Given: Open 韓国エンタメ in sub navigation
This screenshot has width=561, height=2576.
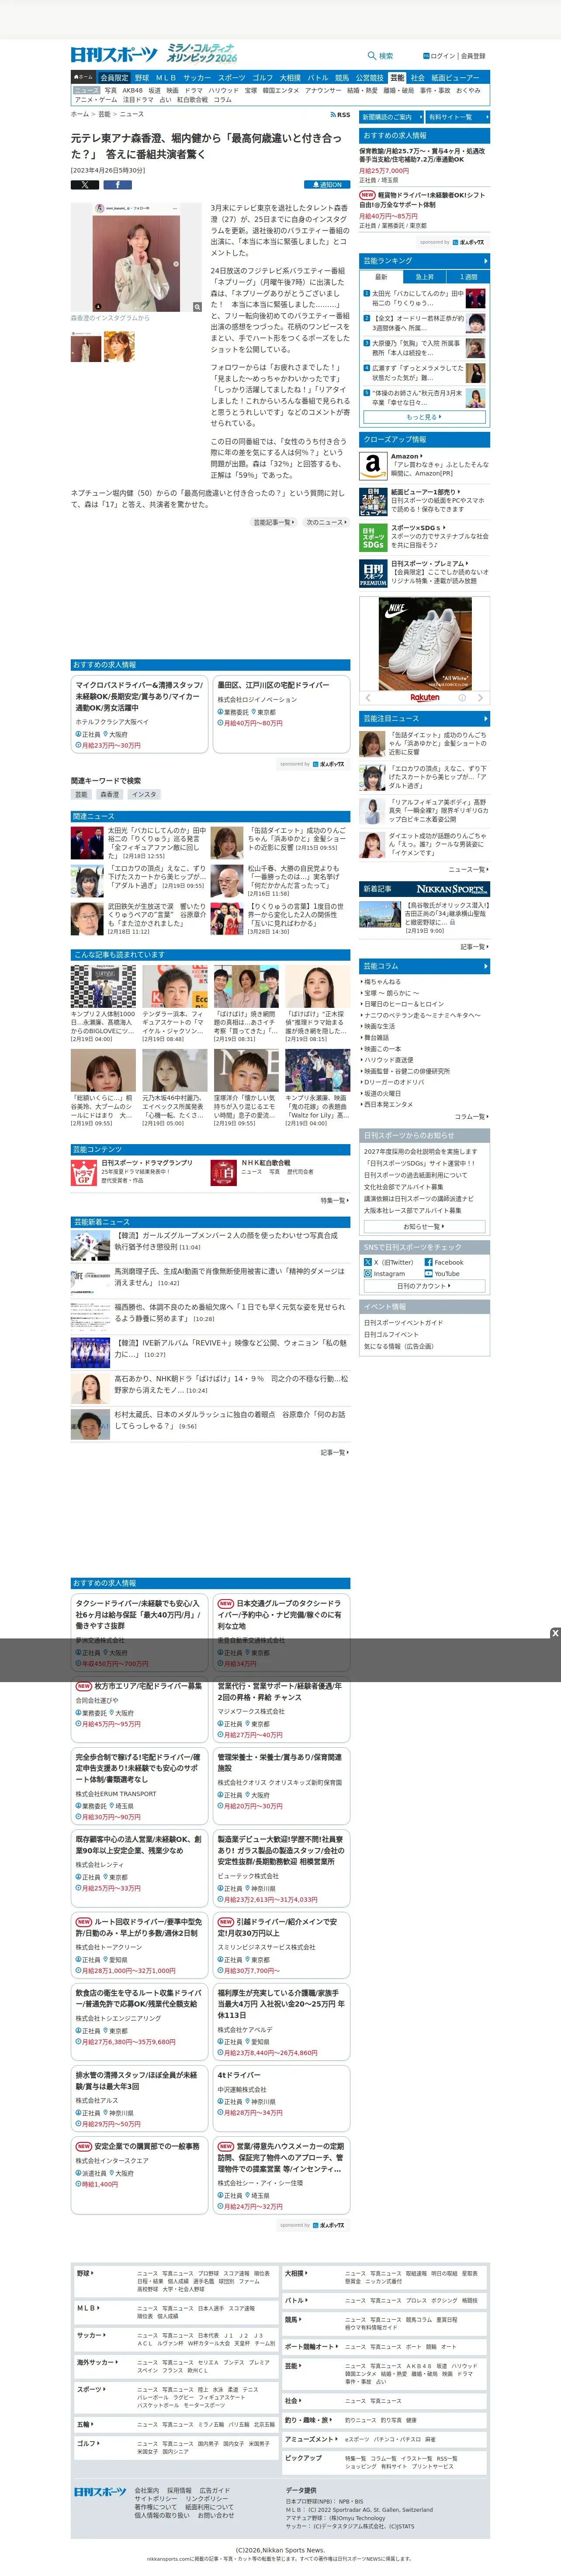Looking at the screenshot, I should coord(281,90).
